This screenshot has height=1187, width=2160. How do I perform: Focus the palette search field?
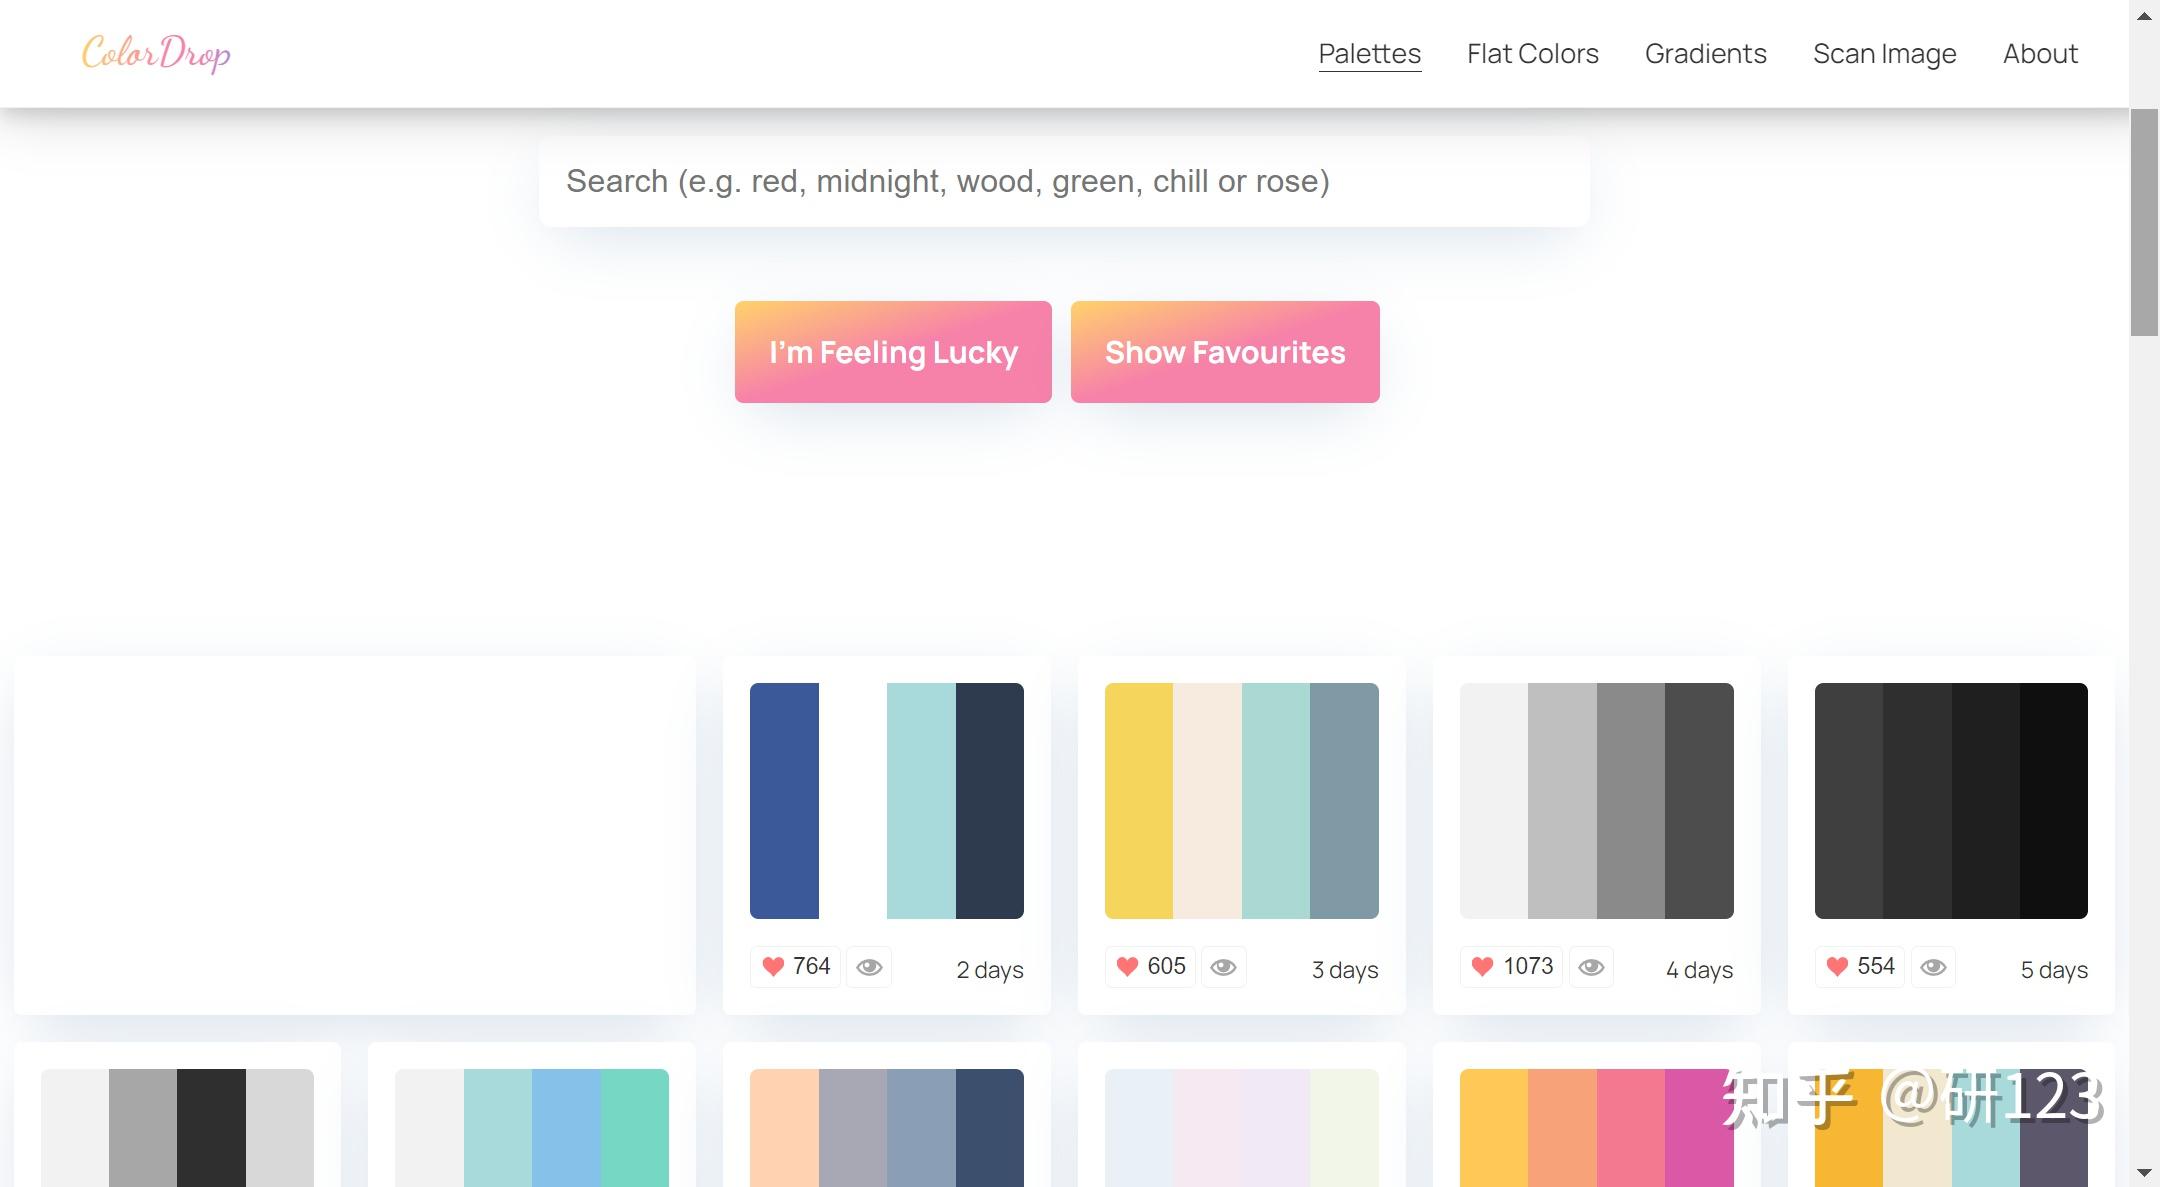point(1064,181)
